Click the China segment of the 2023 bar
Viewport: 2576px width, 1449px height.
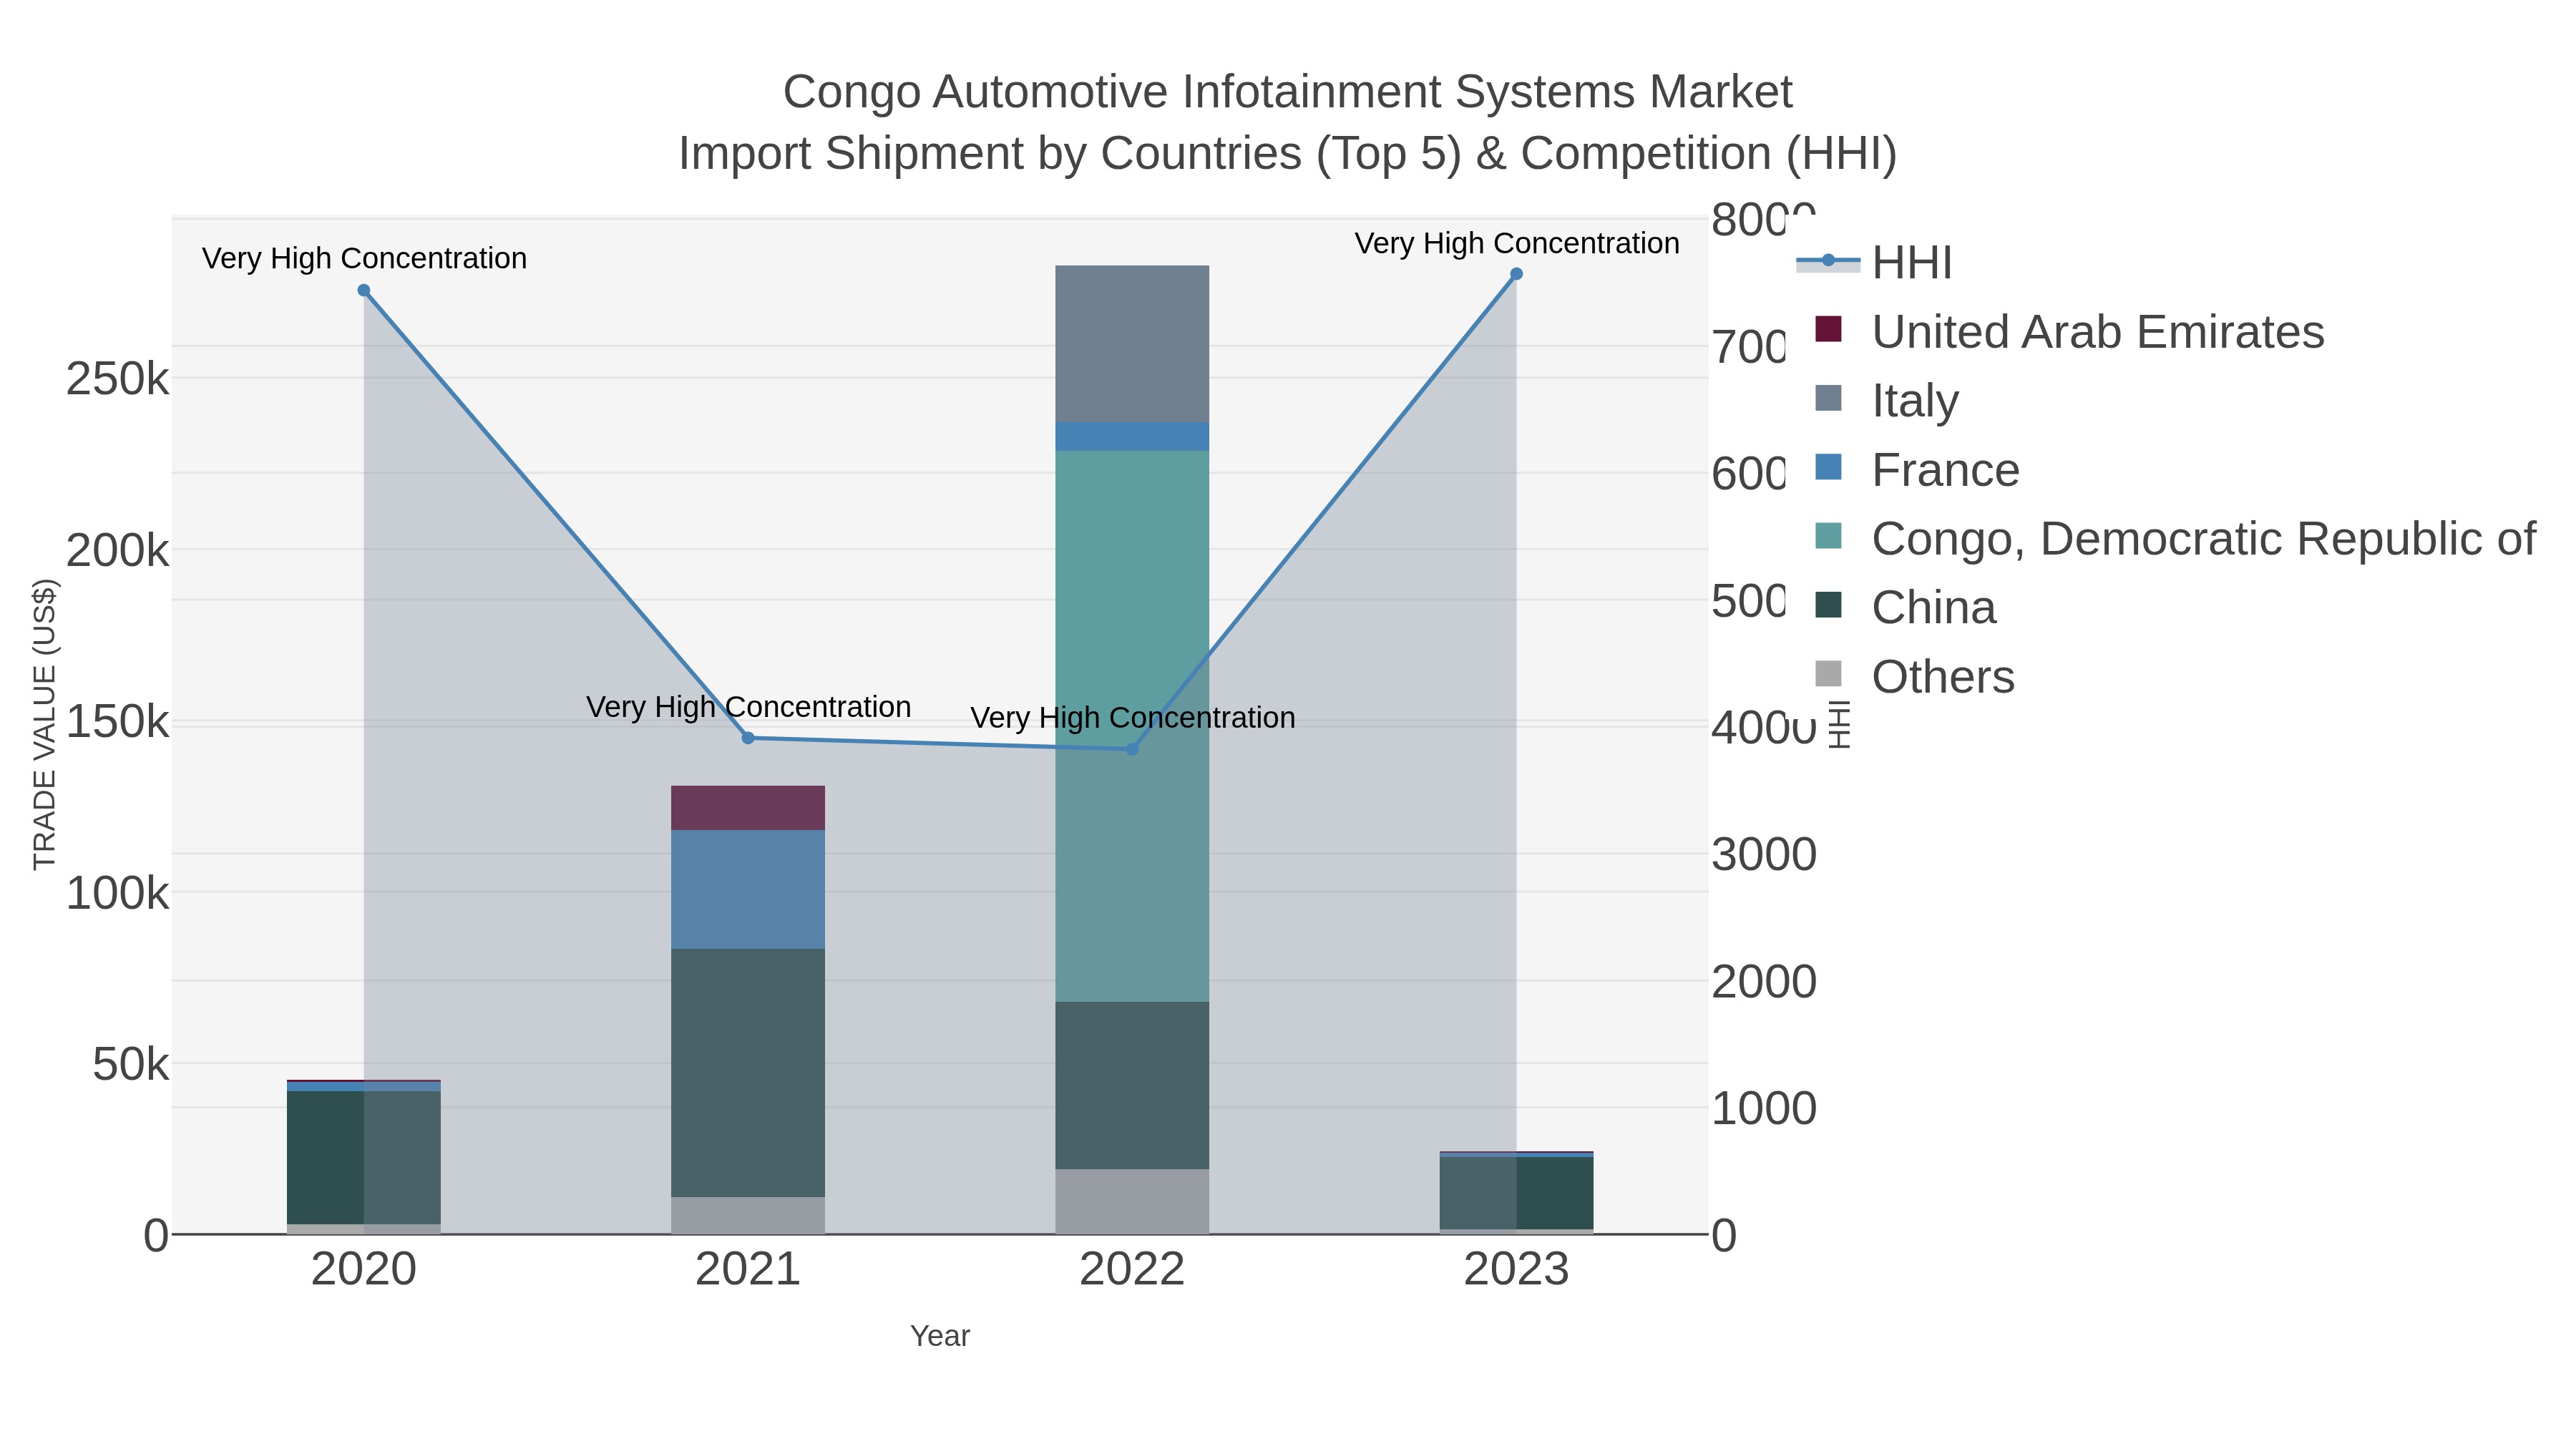pos(1516,1193)
